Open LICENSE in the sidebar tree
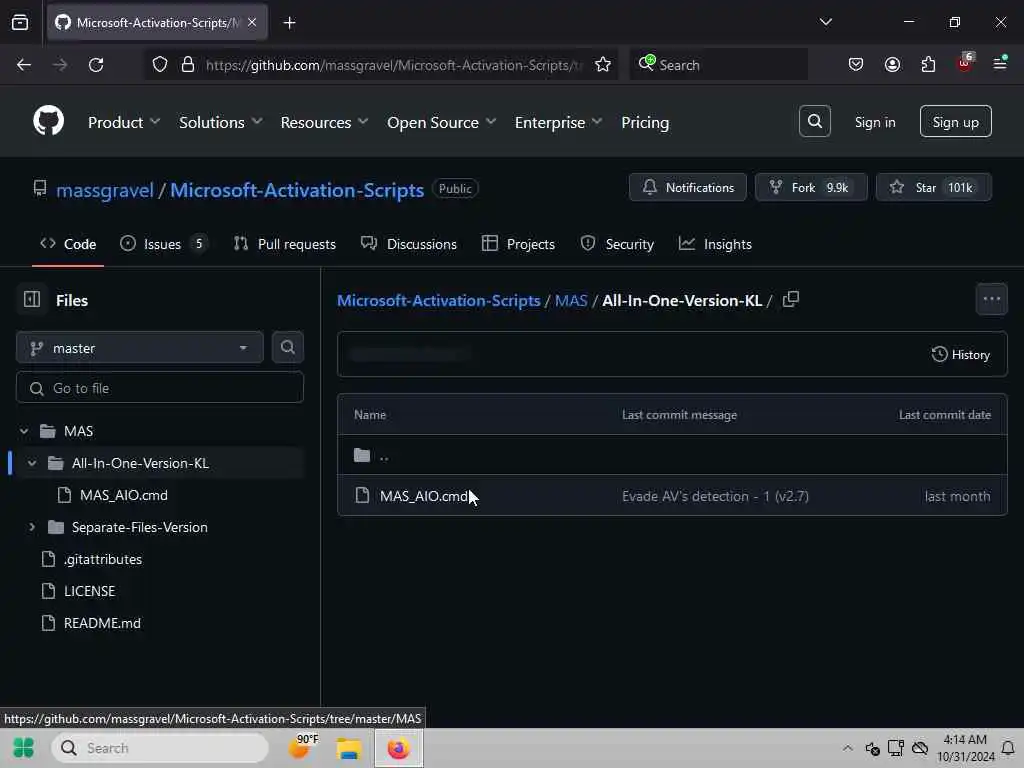Screen dimensions: 1024x768 89,591
